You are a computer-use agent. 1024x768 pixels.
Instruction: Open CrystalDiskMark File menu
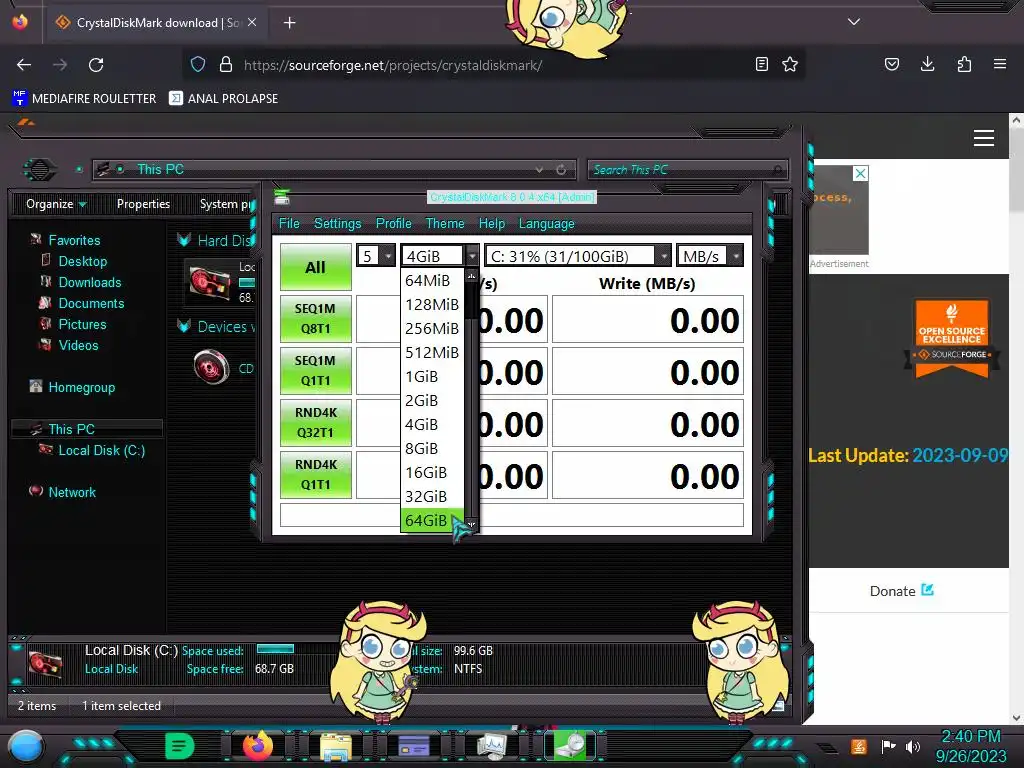pyautogui.click(x=289, y=223)
